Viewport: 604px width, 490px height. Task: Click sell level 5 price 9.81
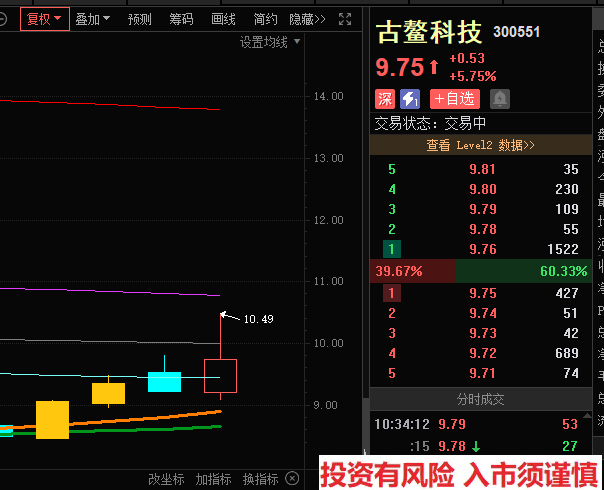click(x=482, y=169)
